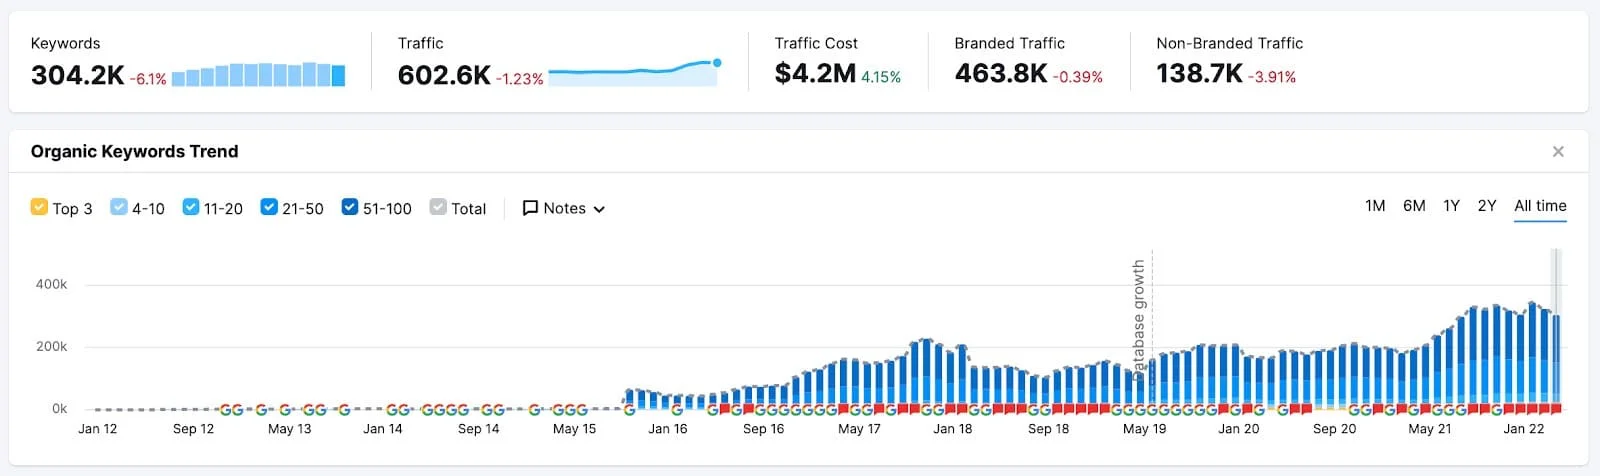Click the Google update marker above Jan 16
Image resolution: width=1600 pixels, height=476 pixels.
(x=677, y=410)
